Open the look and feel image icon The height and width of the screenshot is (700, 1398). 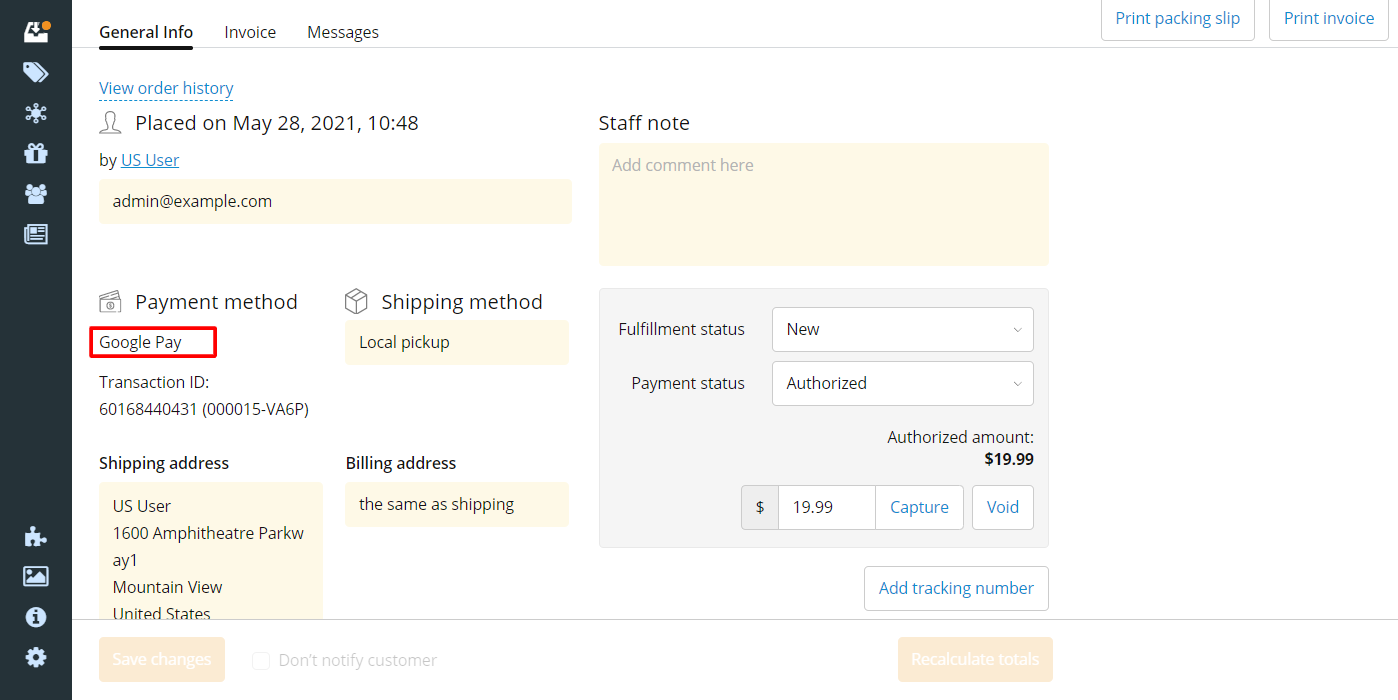(36, 576)
